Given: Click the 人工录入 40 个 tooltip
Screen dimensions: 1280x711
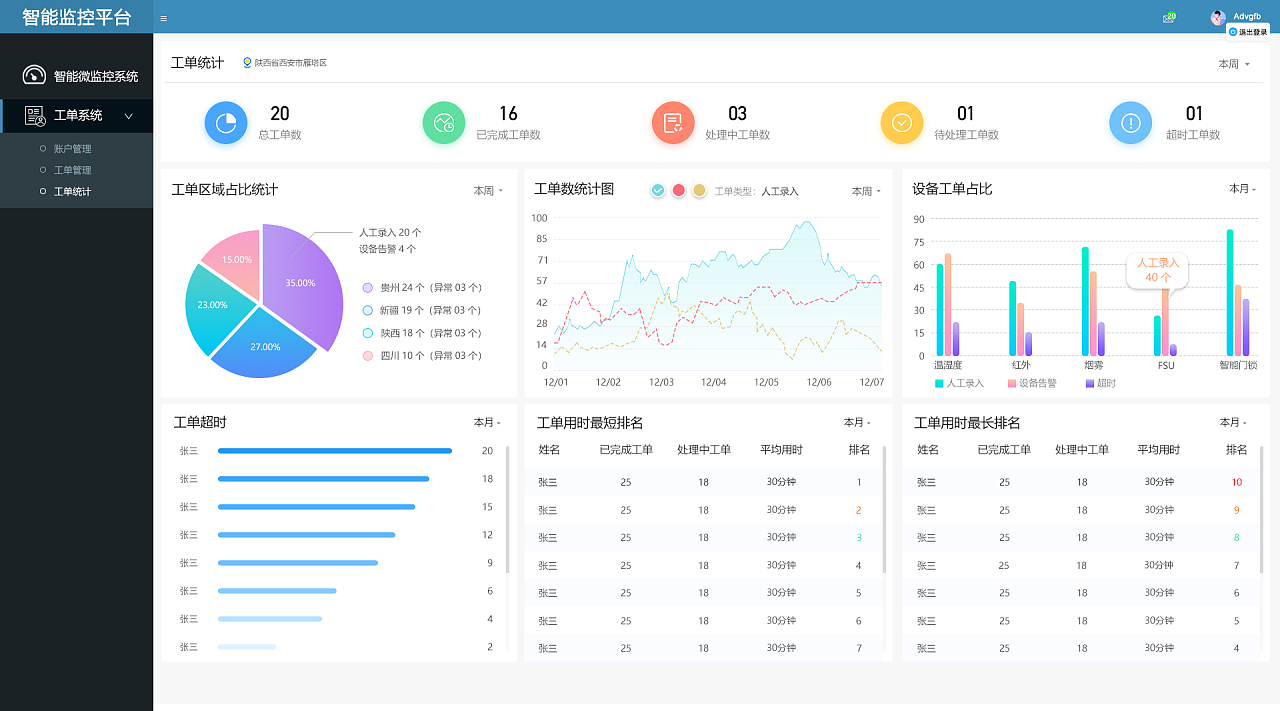Looking at the screenshot, I should (1157, 270).
